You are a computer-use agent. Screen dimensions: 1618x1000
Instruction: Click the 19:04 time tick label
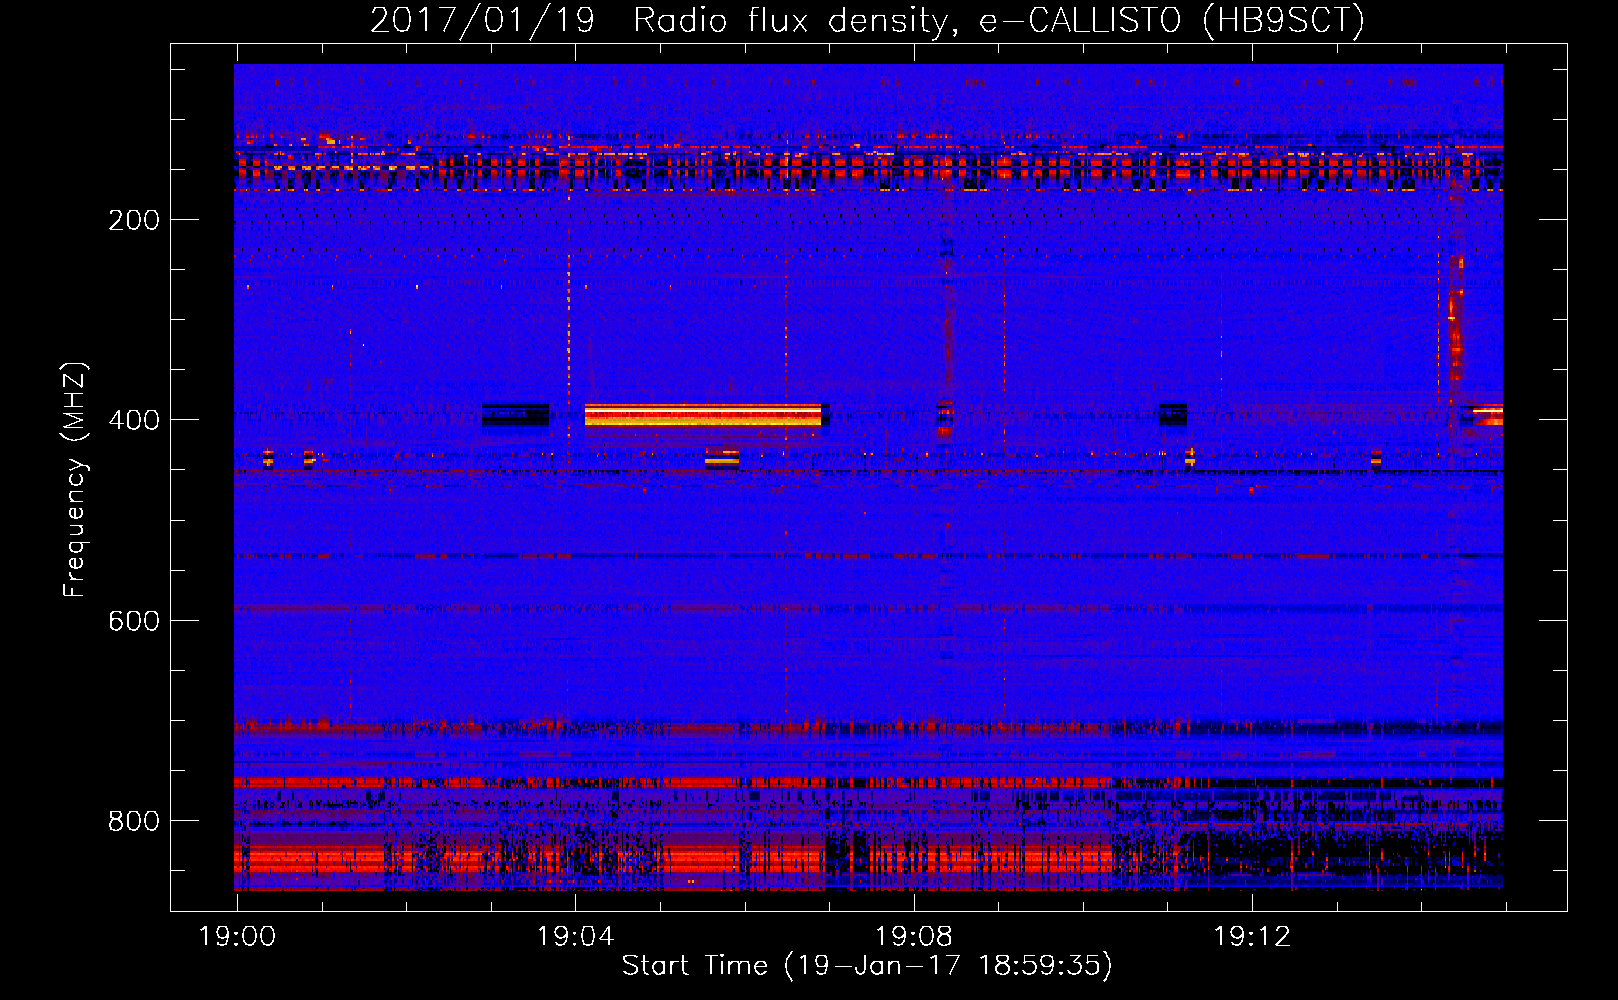coord(575,937)
